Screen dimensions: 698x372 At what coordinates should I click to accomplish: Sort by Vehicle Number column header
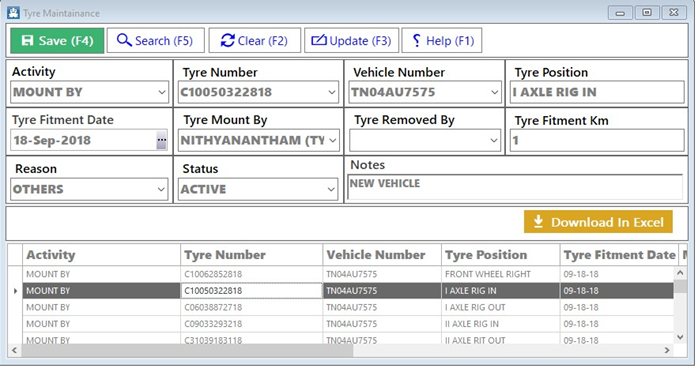coord(382,255)
